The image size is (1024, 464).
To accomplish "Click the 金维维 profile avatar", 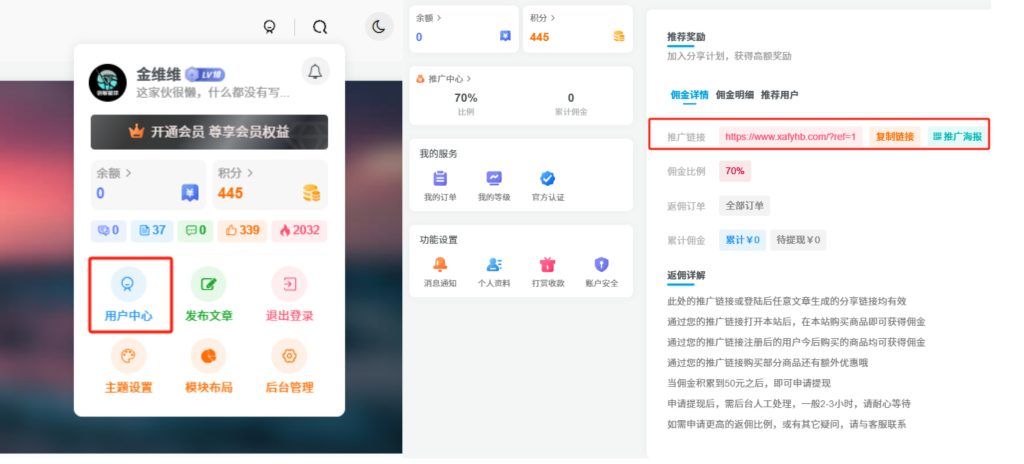I will (107, 83).
